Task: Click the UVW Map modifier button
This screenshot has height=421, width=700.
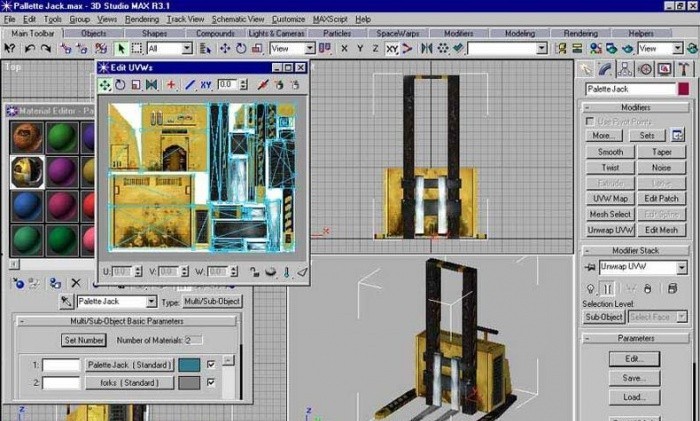Action: click(x=610, y=199)
